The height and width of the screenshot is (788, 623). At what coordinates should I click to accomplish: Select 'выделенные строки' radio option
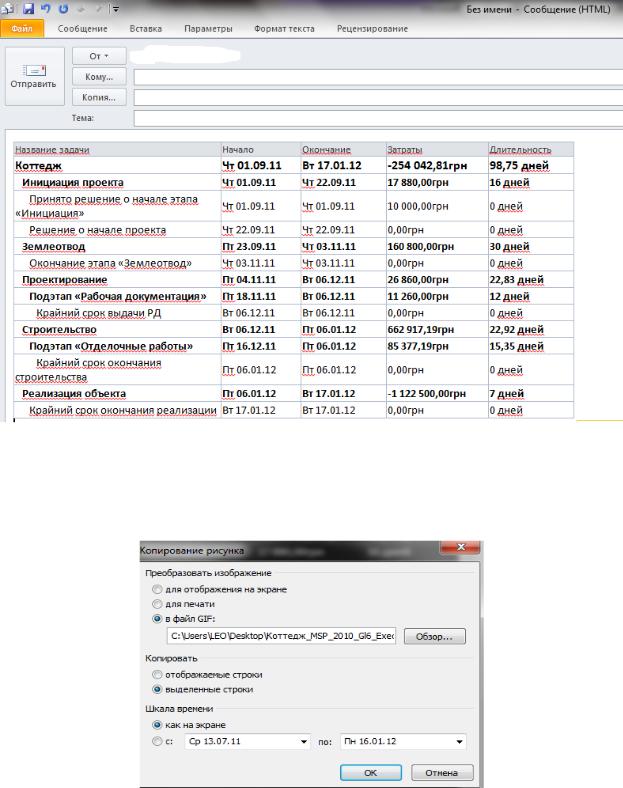(157, 690)
